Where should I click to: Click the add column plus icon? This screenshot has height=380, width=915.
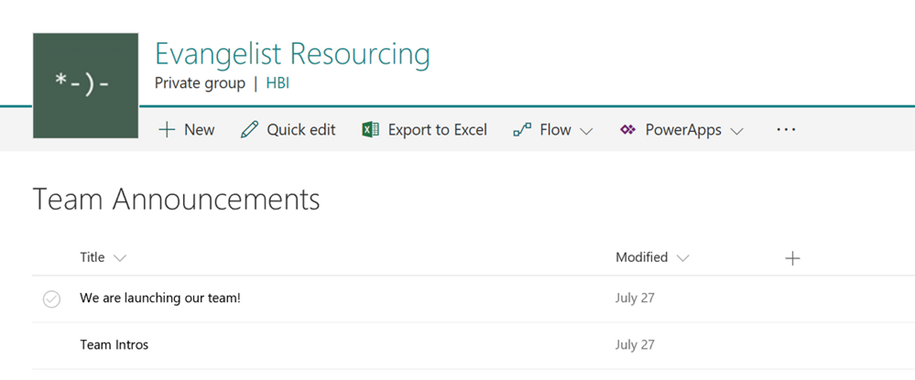click(792, 258)
